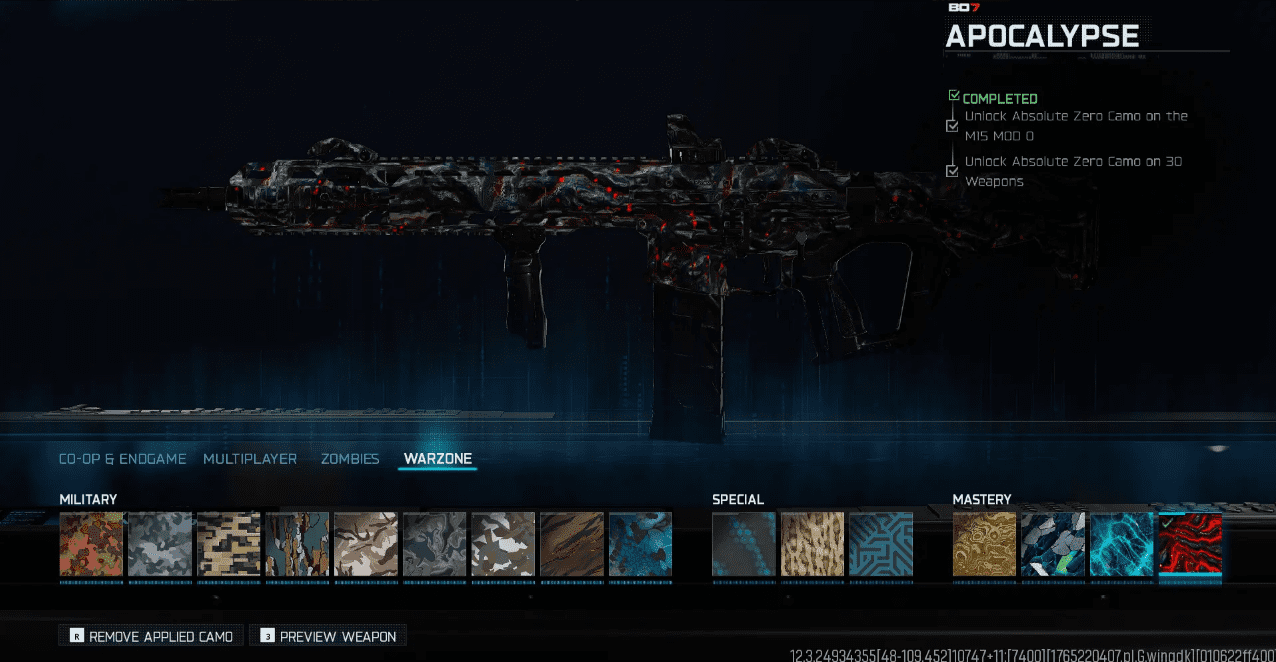Select the golden swirl Mastery camo

[x=984, y=545]
